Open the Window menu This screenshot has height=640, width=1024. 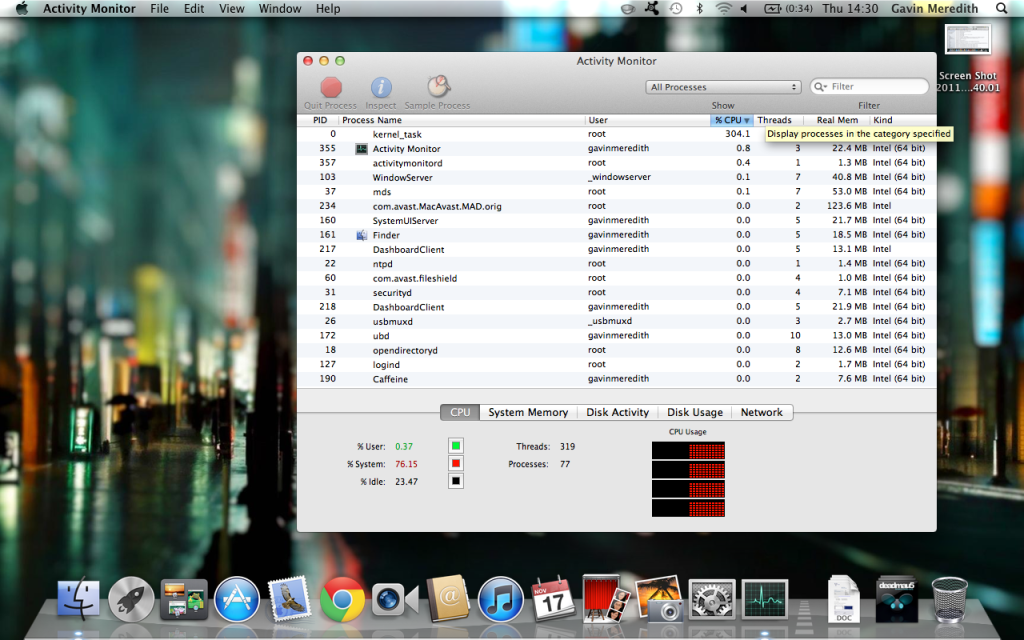[280, 8]
